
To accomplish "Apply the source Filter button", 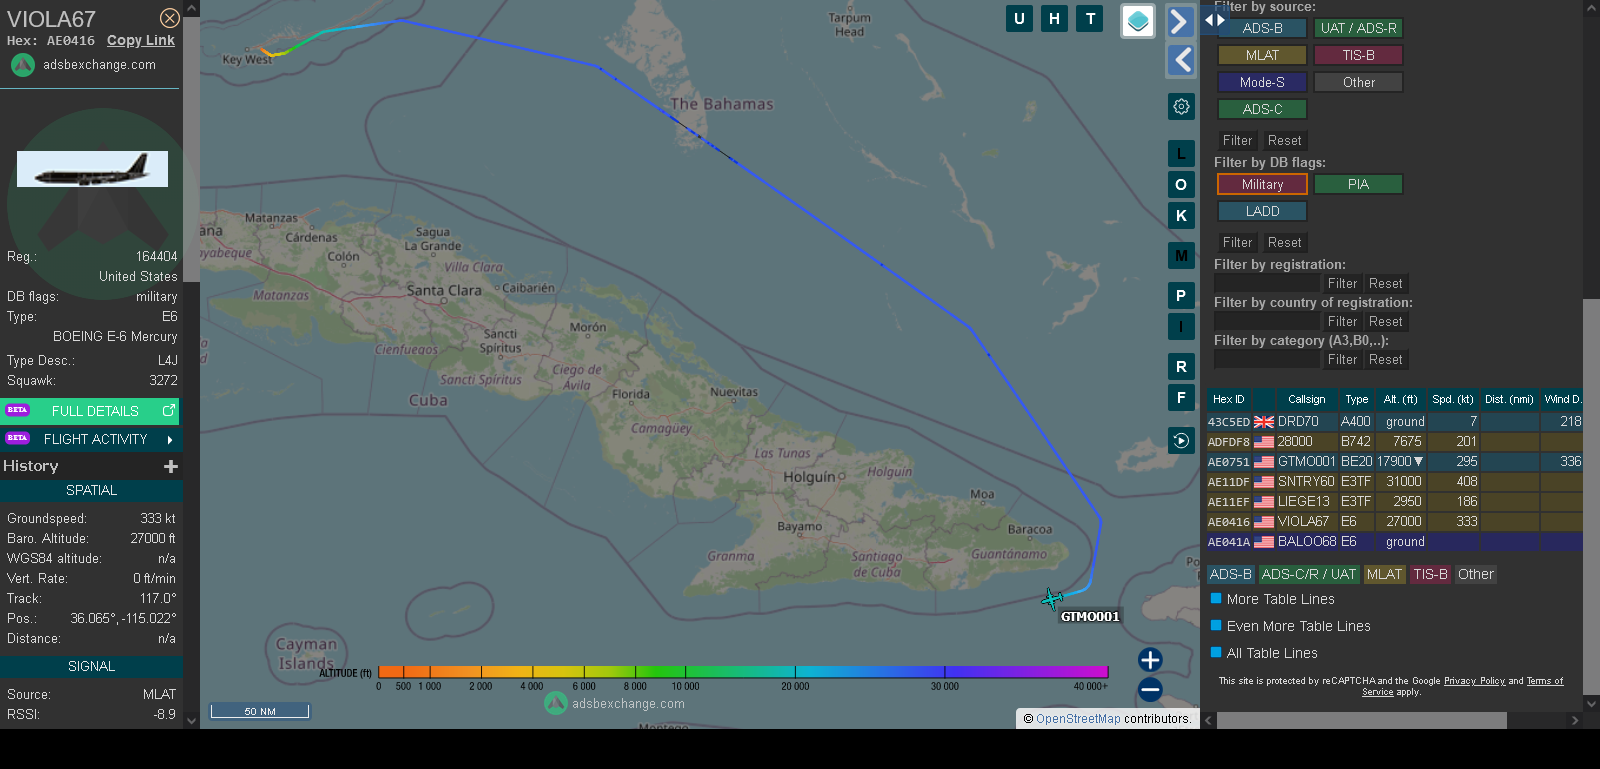I will point(1237,141).
